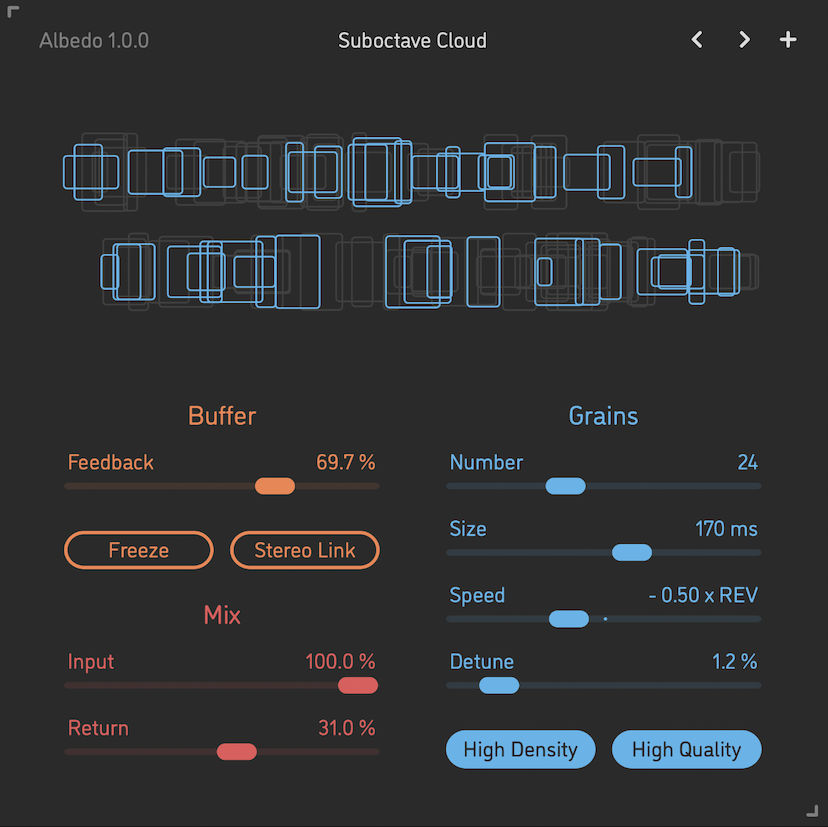
Task: Toggle Stereo Link
Action: point(305,550)
